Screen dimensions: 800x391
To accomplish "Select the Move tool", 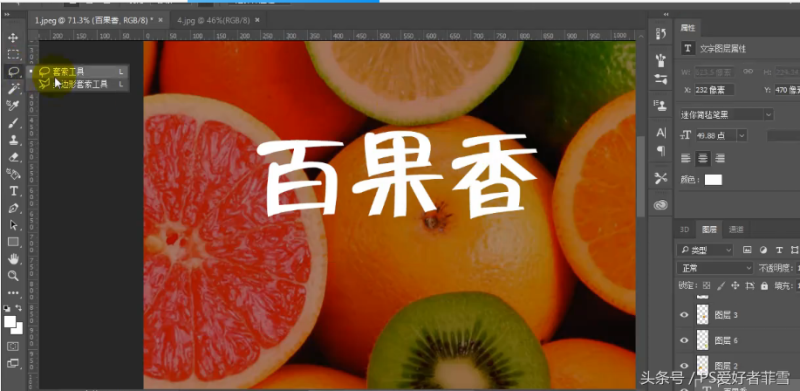I will pos(13,38).
